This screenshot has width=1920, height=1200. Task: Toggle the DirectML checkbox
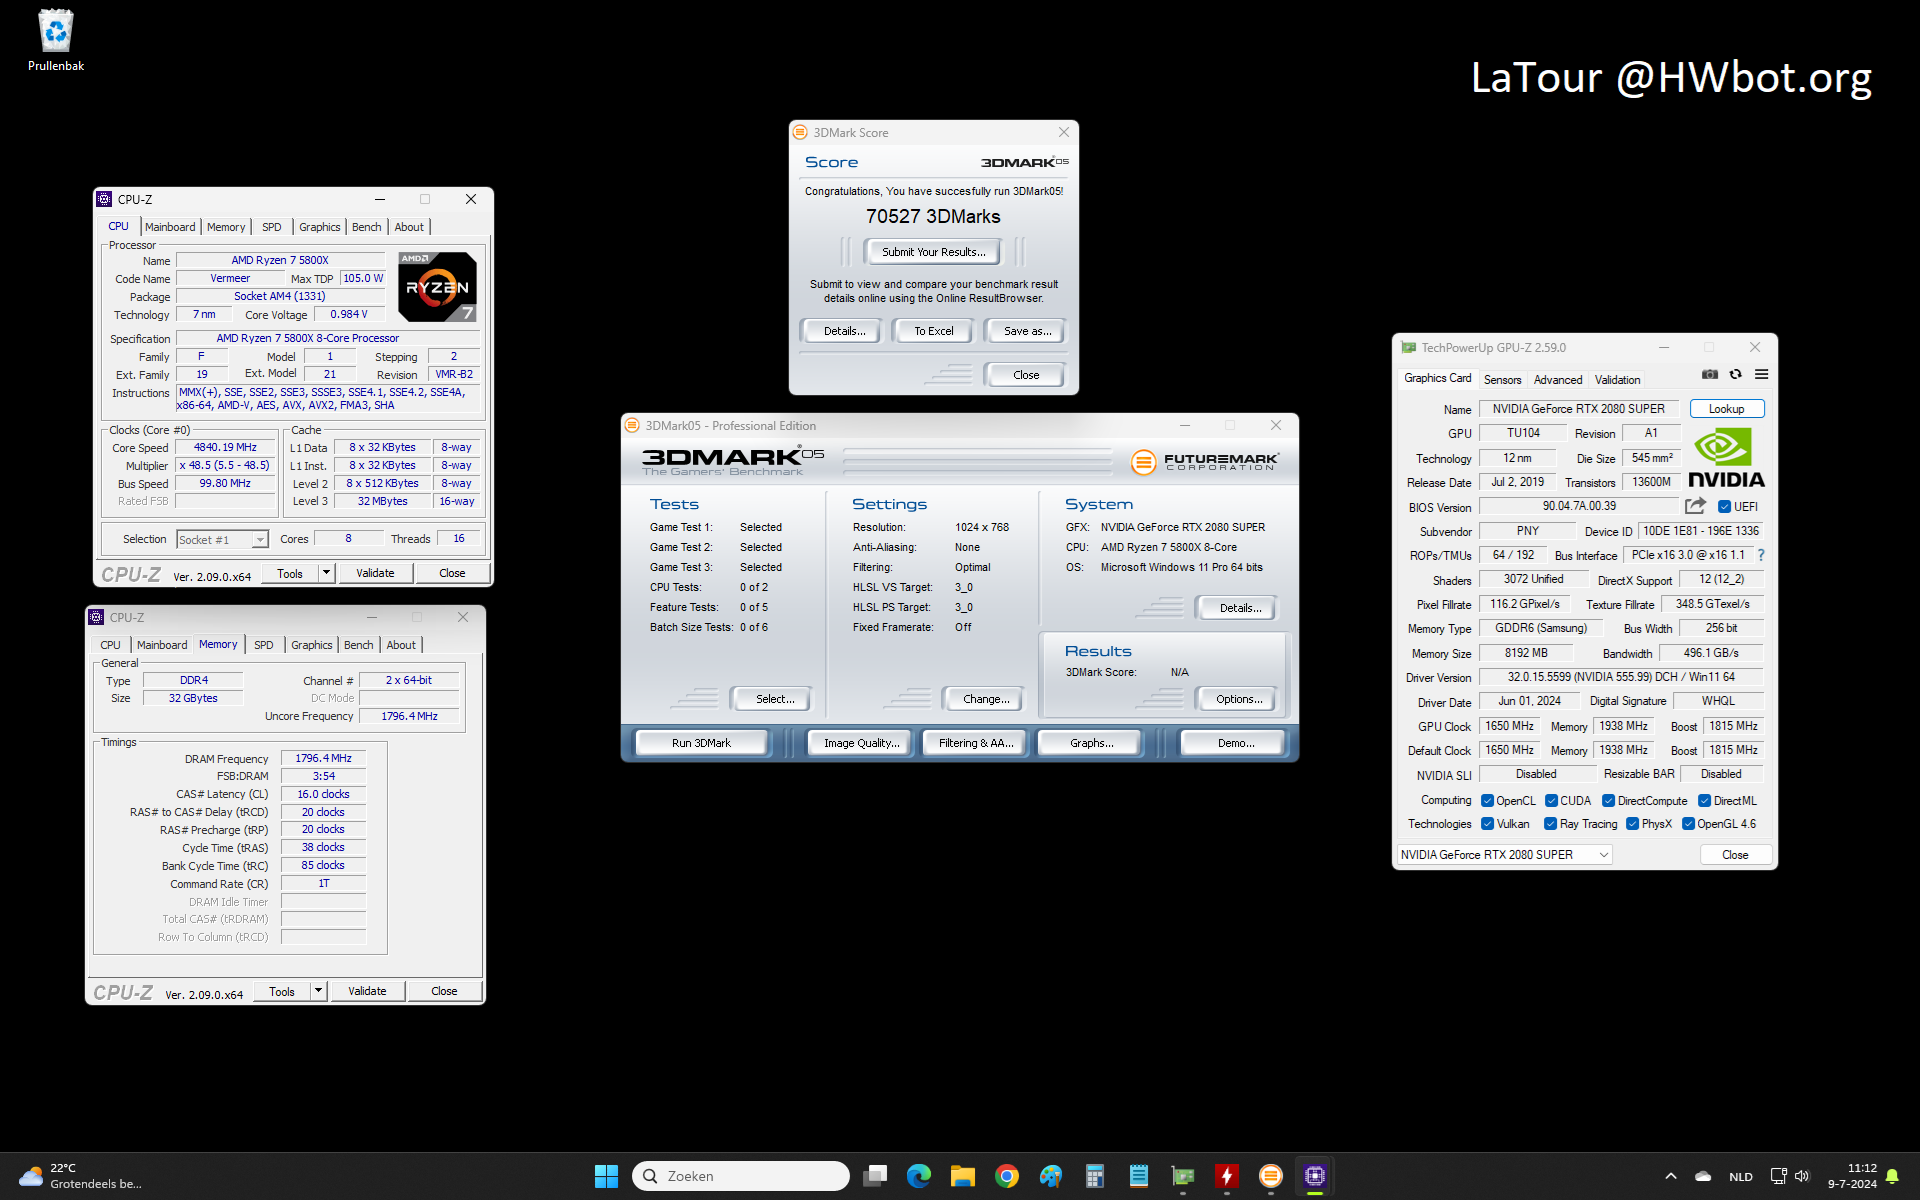point(1704,801)
